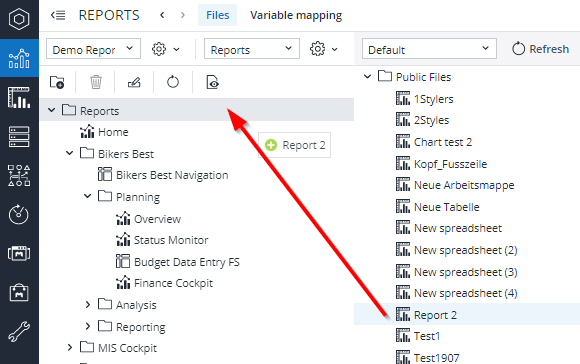Select the Test1907 file
The height and width of the screenshot is (364, 580).
point(436,358)
